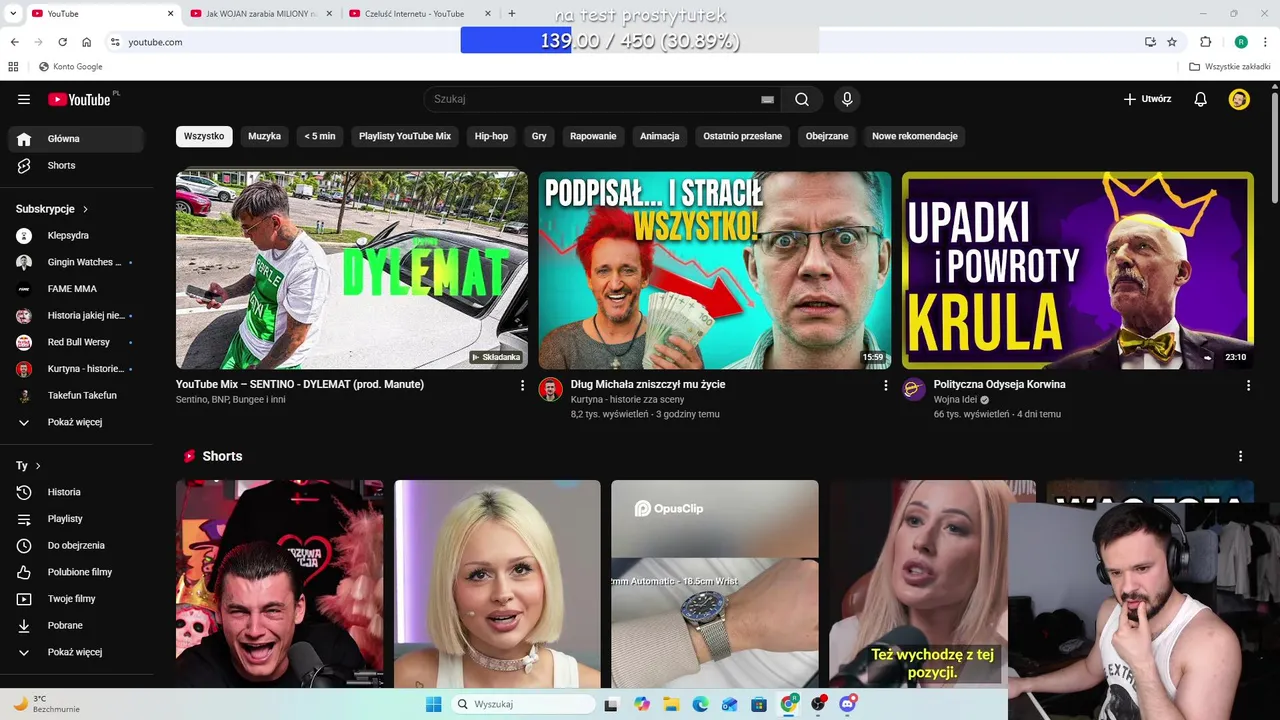
Task: Open Klepsydra subscription channel
Action: pyautogui.click(x=76, y=235)
